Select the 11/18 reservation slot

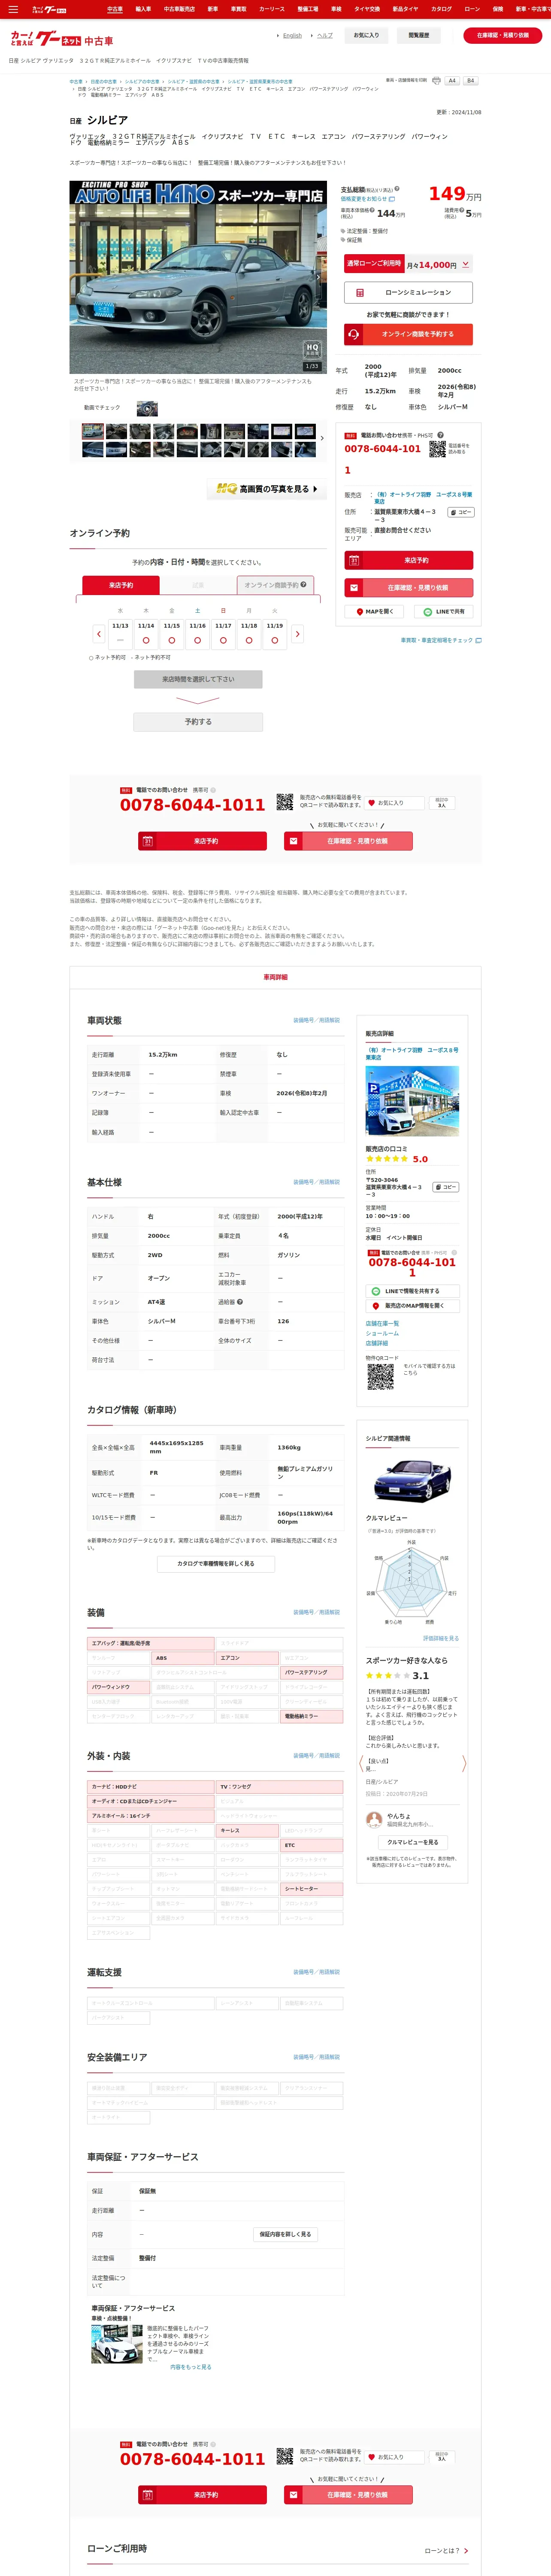coord(249,634)
